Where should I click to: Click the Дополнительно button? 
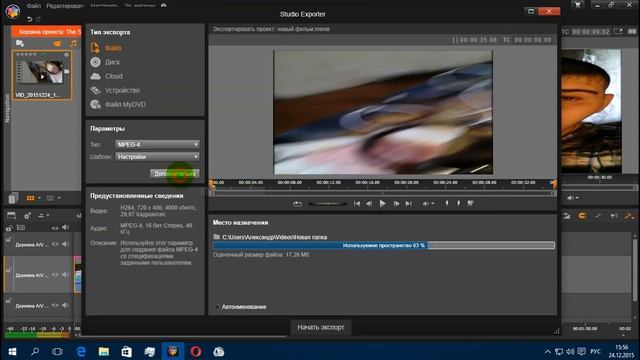point(175,174)
